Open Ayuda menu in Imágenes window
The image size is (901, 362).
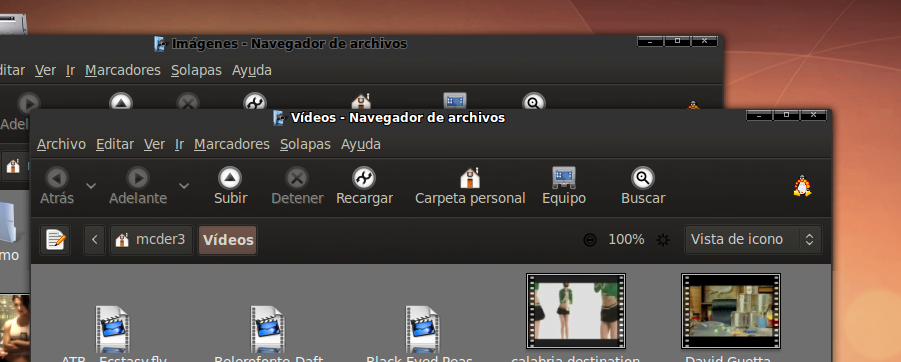(252, 71)
